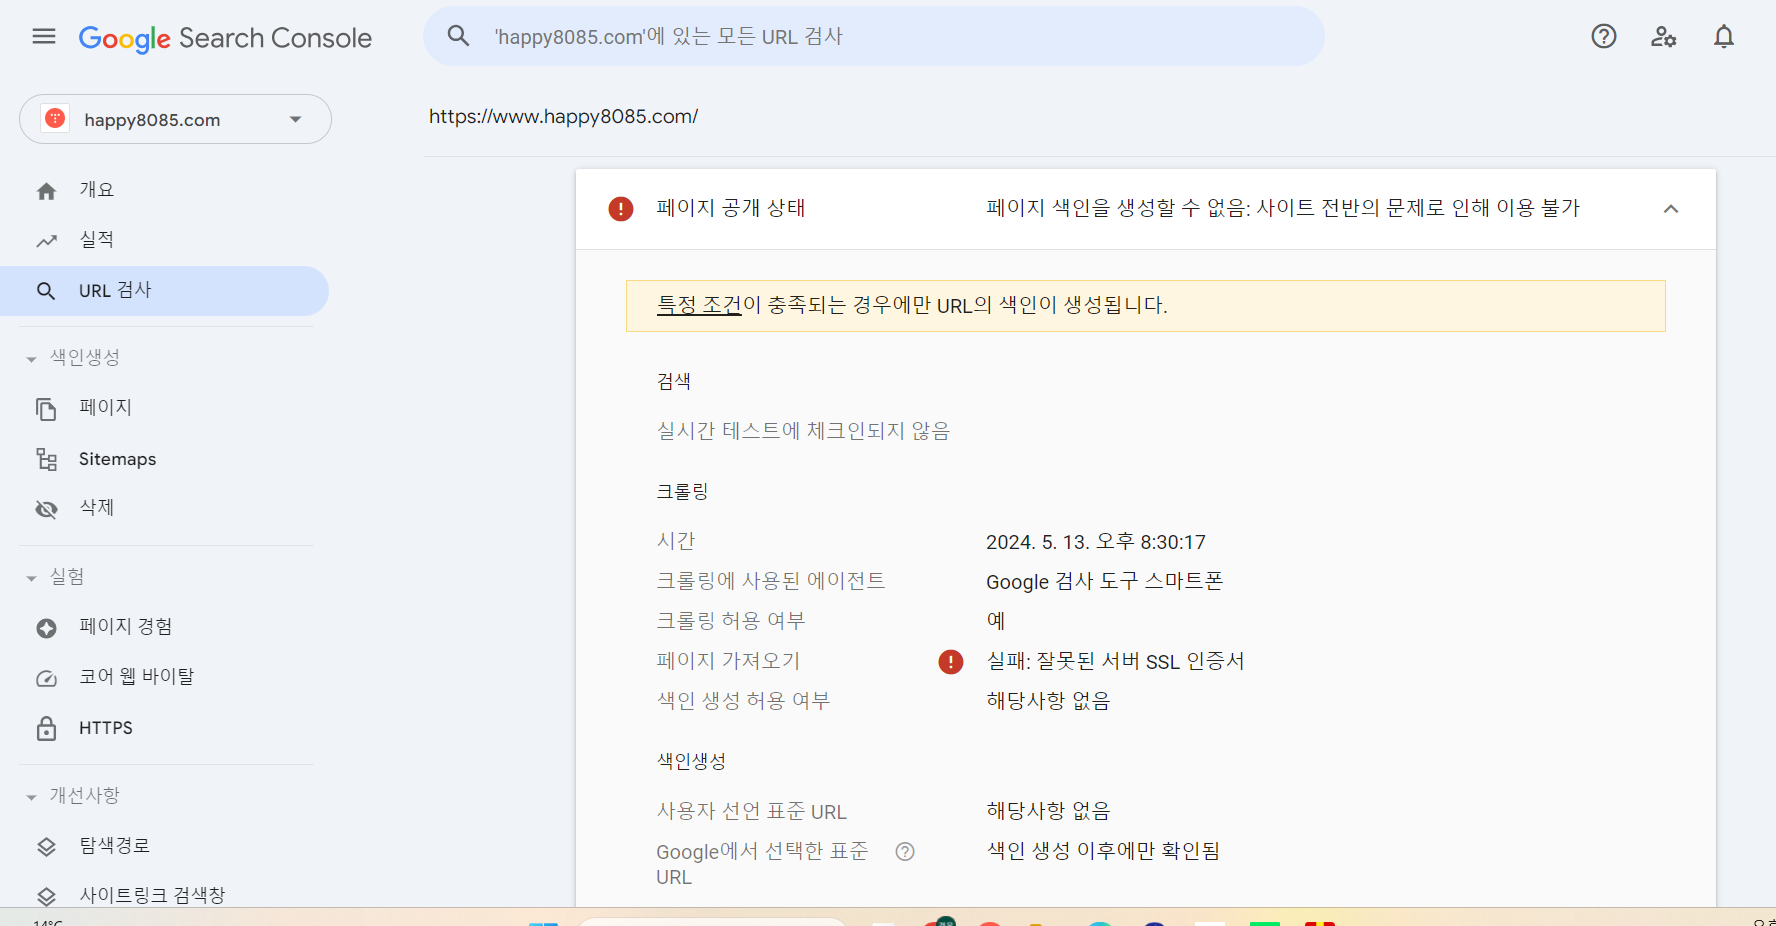1776x926 pixels.
Task: Click the plus-circle icon beside 페이지 경험
Action: point(47,628)
